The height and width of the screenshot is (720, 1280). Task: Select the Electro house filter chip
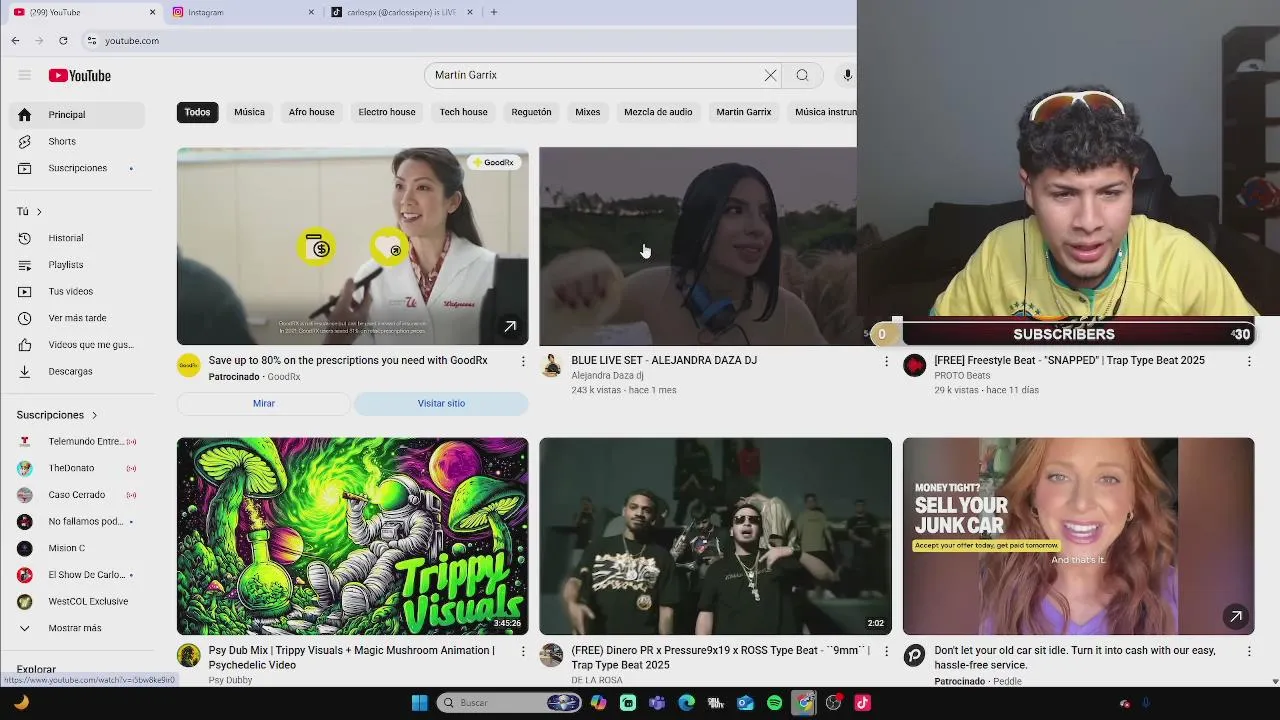[387, 112]
